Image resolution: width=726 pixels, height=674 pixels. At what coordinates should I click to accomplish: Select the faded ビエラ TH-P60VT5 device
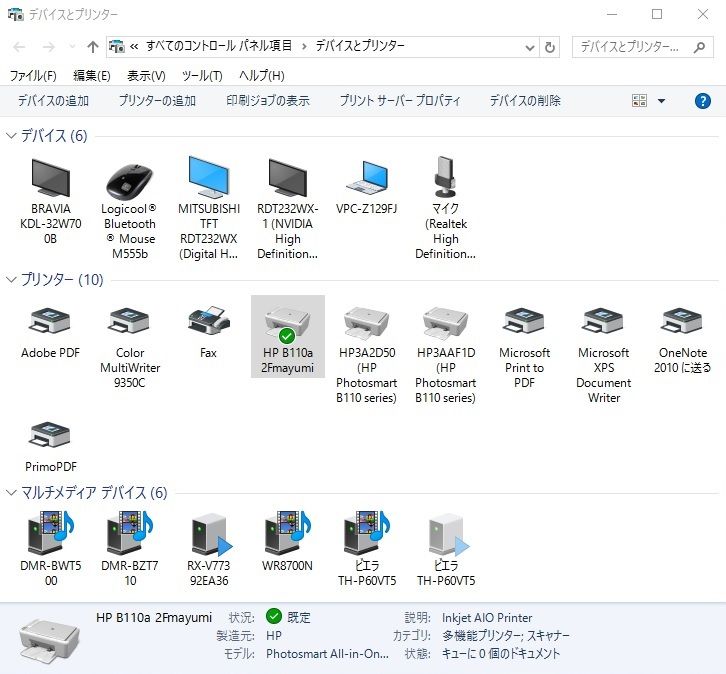tap(447, 534)
